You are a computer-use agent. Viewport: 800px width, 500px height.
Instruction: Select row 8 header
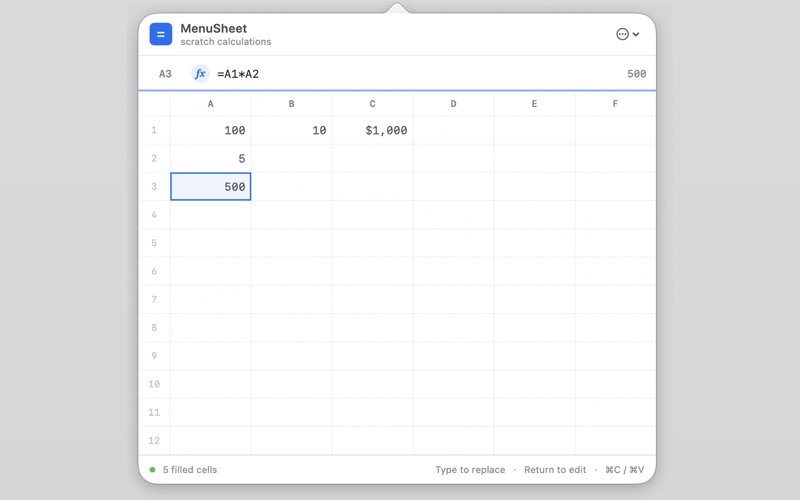point(154,328)
